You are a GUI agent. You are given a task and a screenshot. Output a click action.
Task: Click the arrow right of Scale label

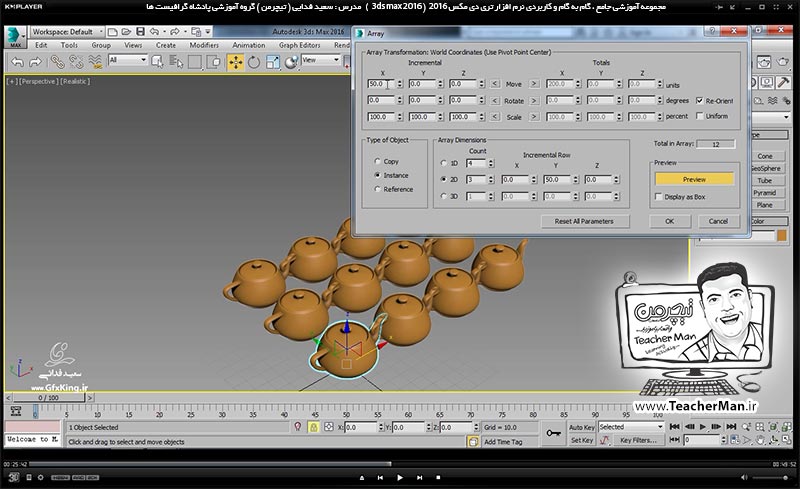pos(534,117)
